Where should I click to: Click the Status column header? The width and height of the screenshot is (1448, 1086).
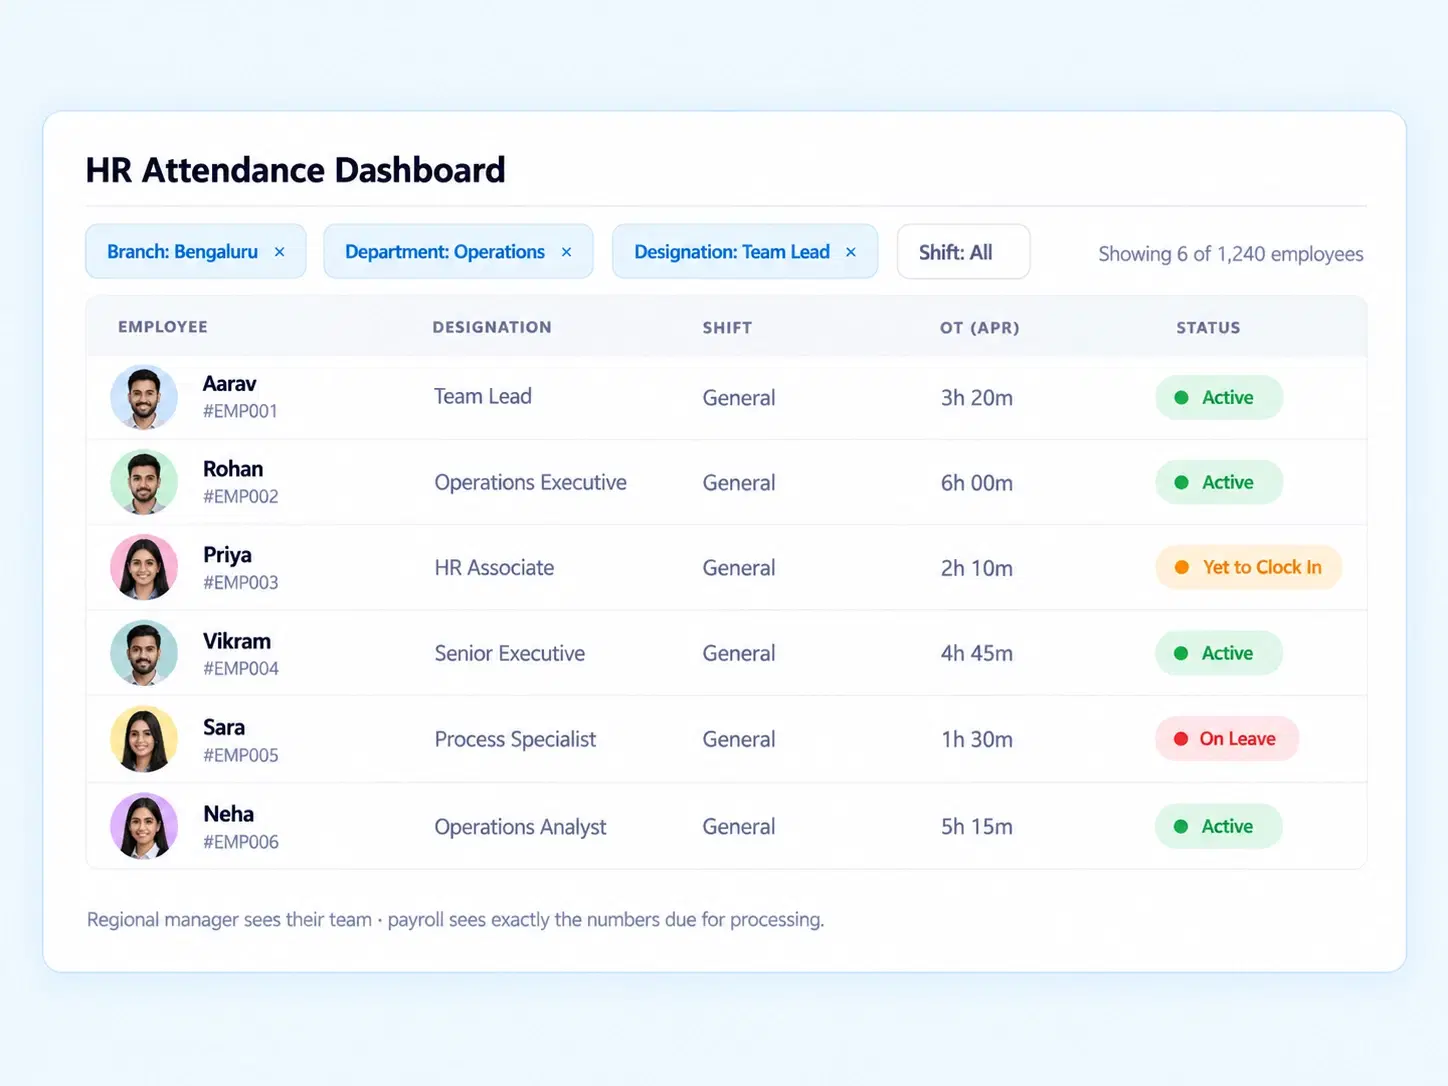pyautogui.click(x=1208, y=328)
